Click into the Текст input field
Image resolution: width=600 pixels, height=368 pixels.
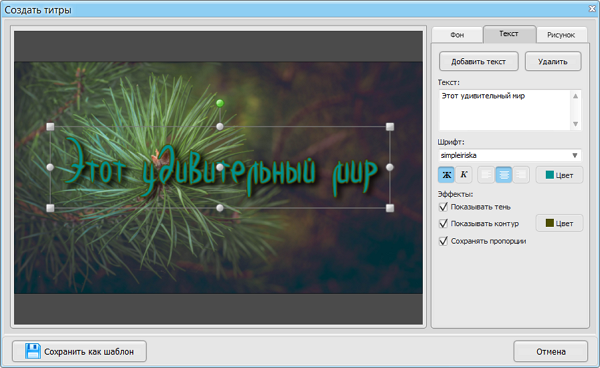click(504, 110)
